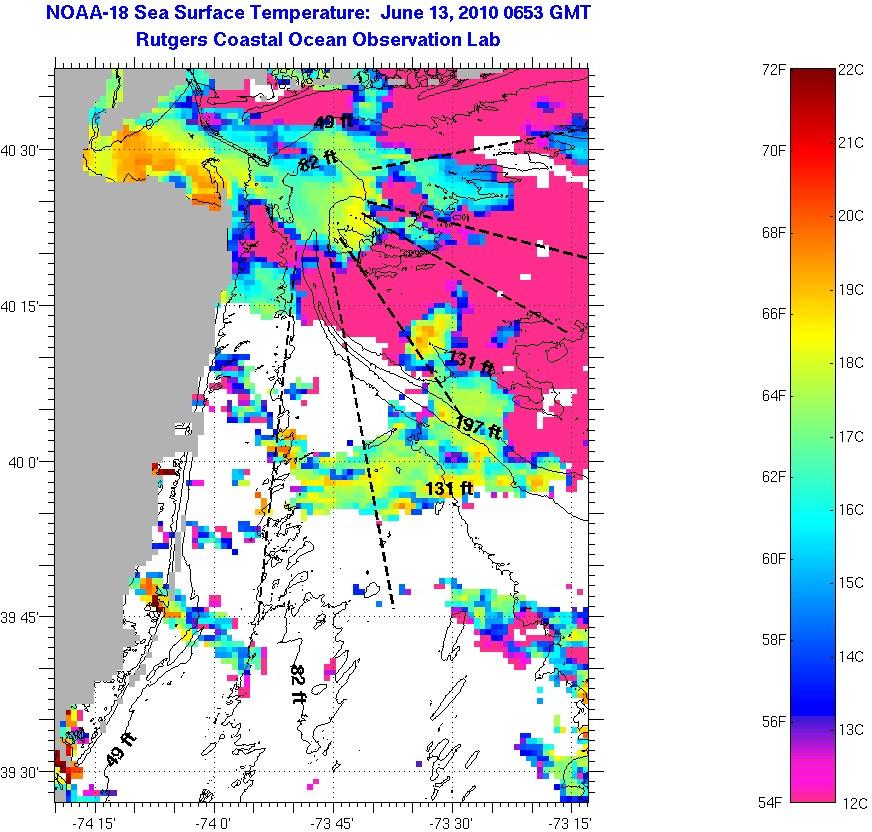This screenshot has height=832, width=872.
Task: Click the 40 0' latitude label
Action: [24, 462]
